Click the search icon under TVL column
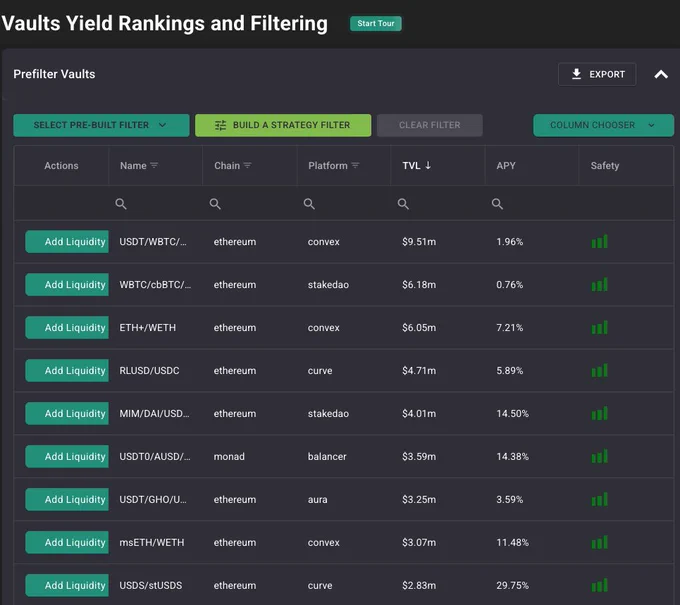 (x=403, y=204)
